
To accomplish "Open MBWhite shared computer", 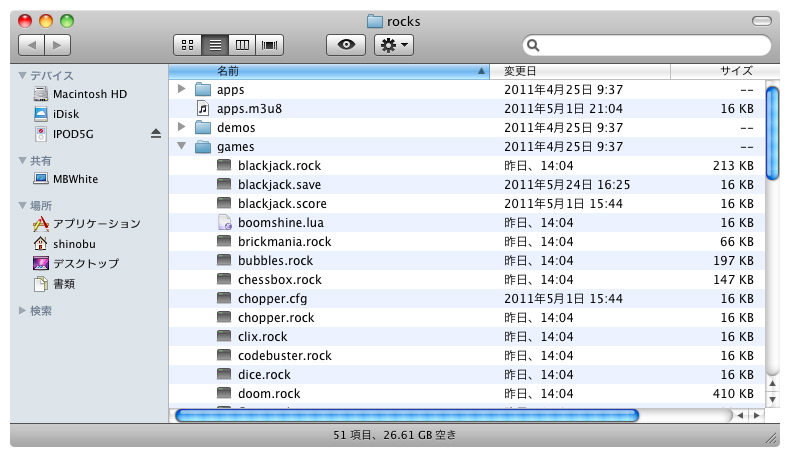I will tap(74, 179).
